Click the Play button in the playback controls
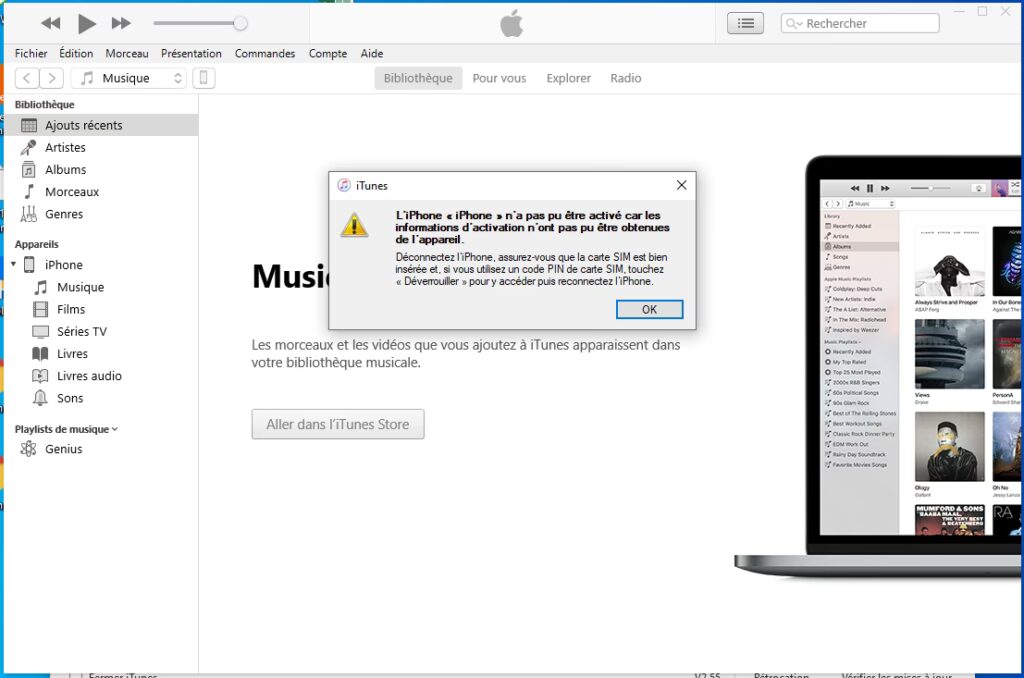This screenshot has height=678, width=1024. tap(87, 23)
